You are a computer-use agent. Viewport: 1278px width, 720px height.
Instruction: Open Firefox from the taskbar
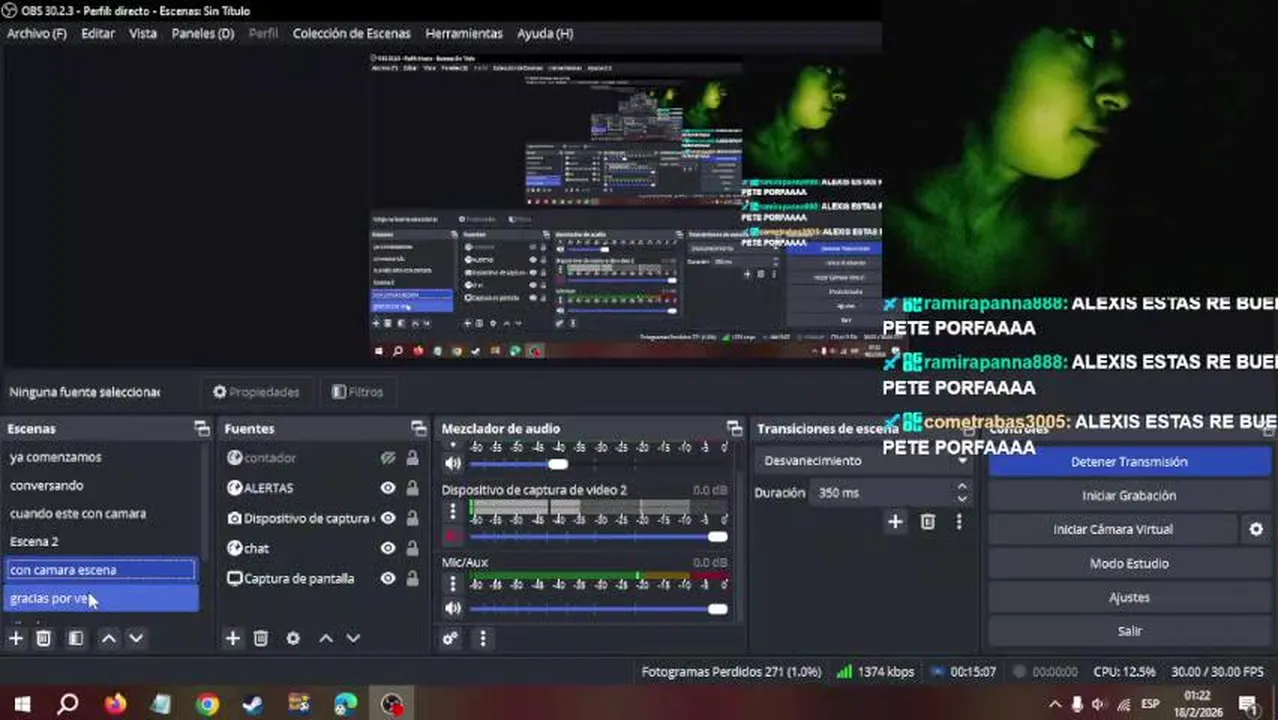click(115, 704)
